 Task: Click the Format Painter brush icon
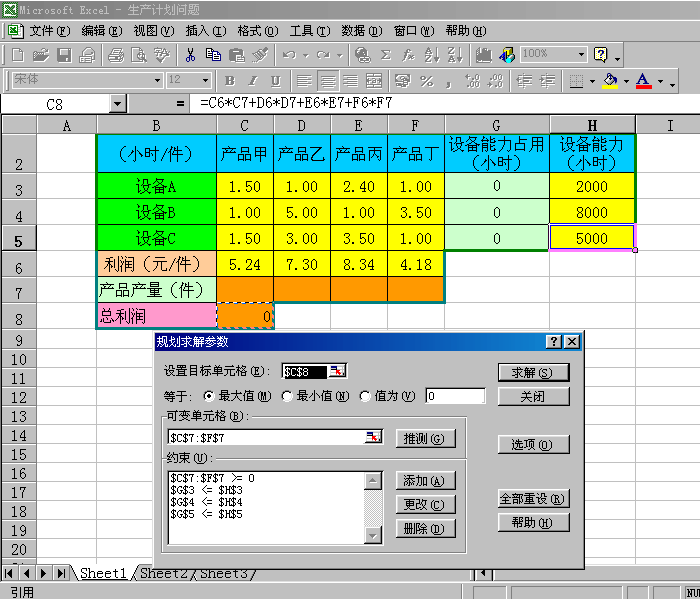pos(260,55)
